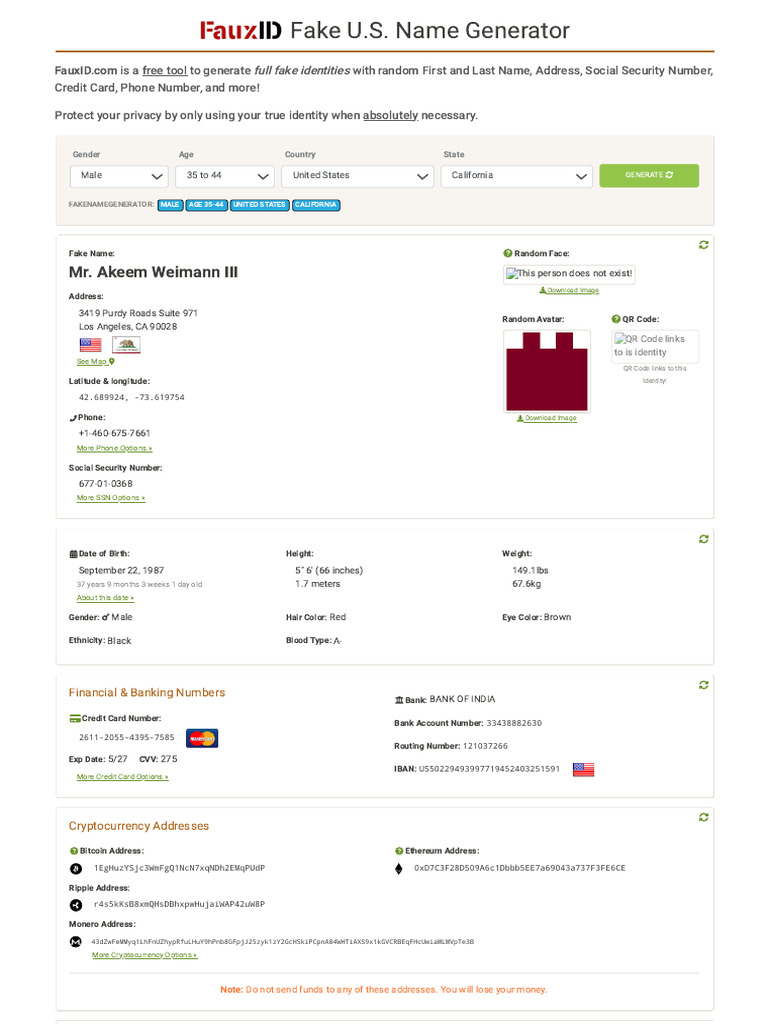Click the routing number 121037266

(x=485, y=746)
